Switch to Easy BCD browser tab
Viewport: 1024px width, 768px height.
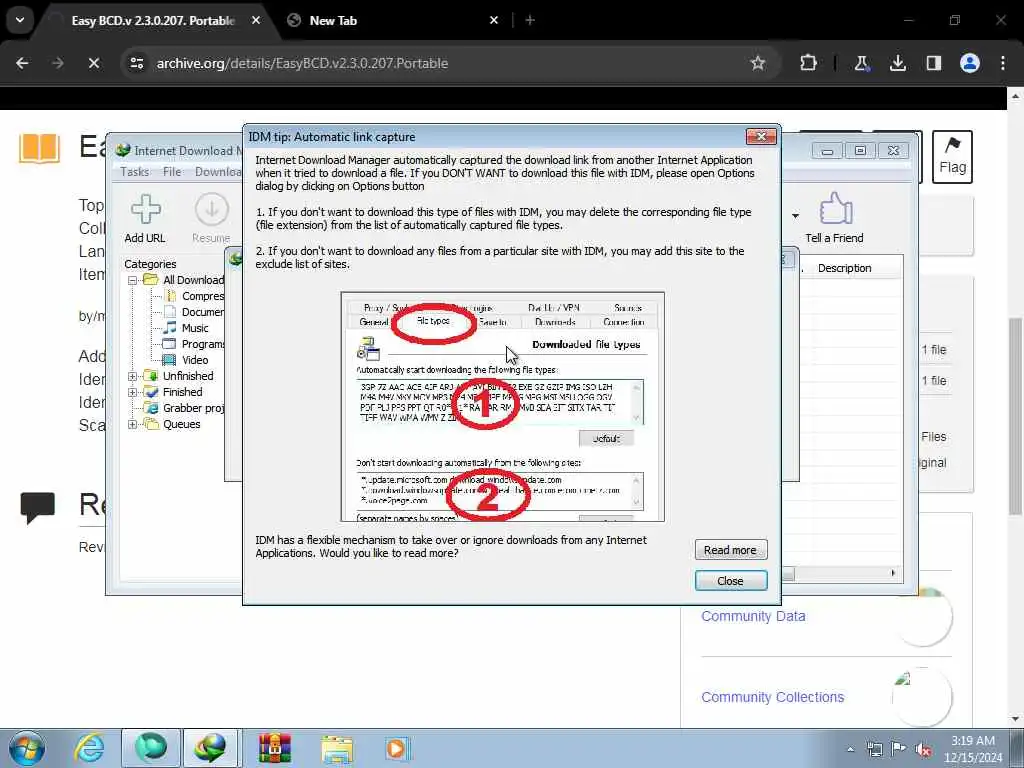(153, 20)
